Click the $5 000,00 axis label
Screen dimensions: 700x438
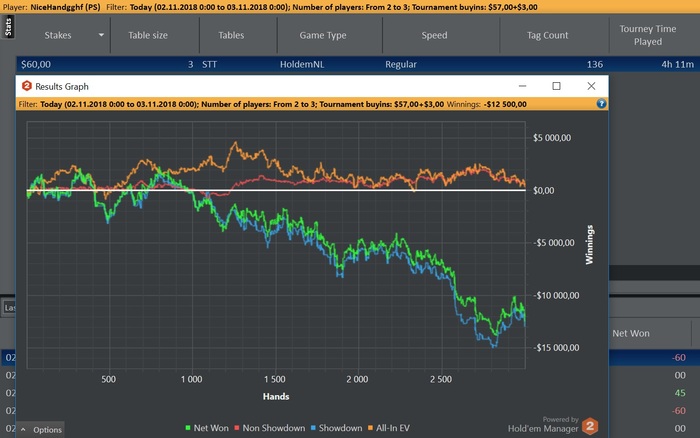[552, 138]
